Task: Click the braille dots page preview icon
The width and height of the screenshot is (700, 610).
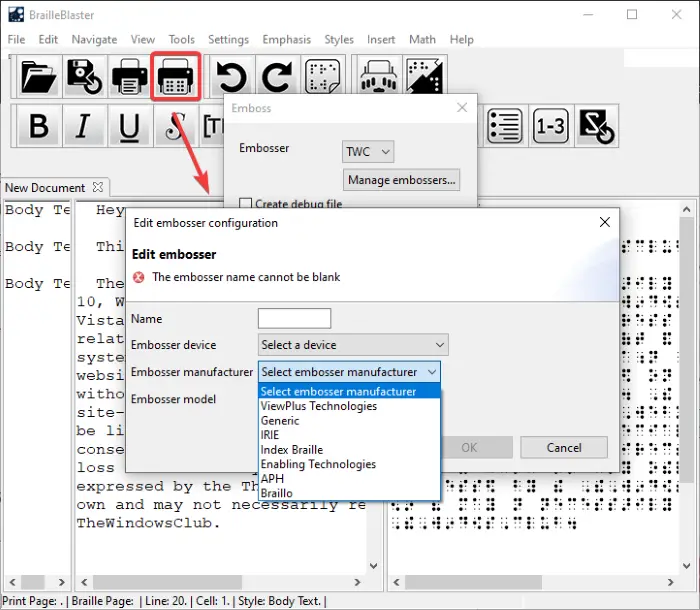Action: click(x=322, y=76)
